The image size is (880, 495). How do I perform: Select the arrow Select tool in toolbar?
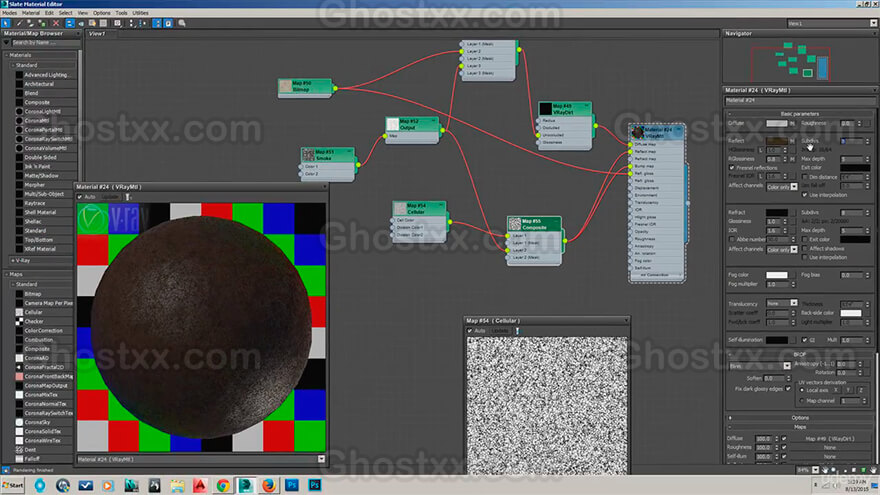tap(6, 23)
